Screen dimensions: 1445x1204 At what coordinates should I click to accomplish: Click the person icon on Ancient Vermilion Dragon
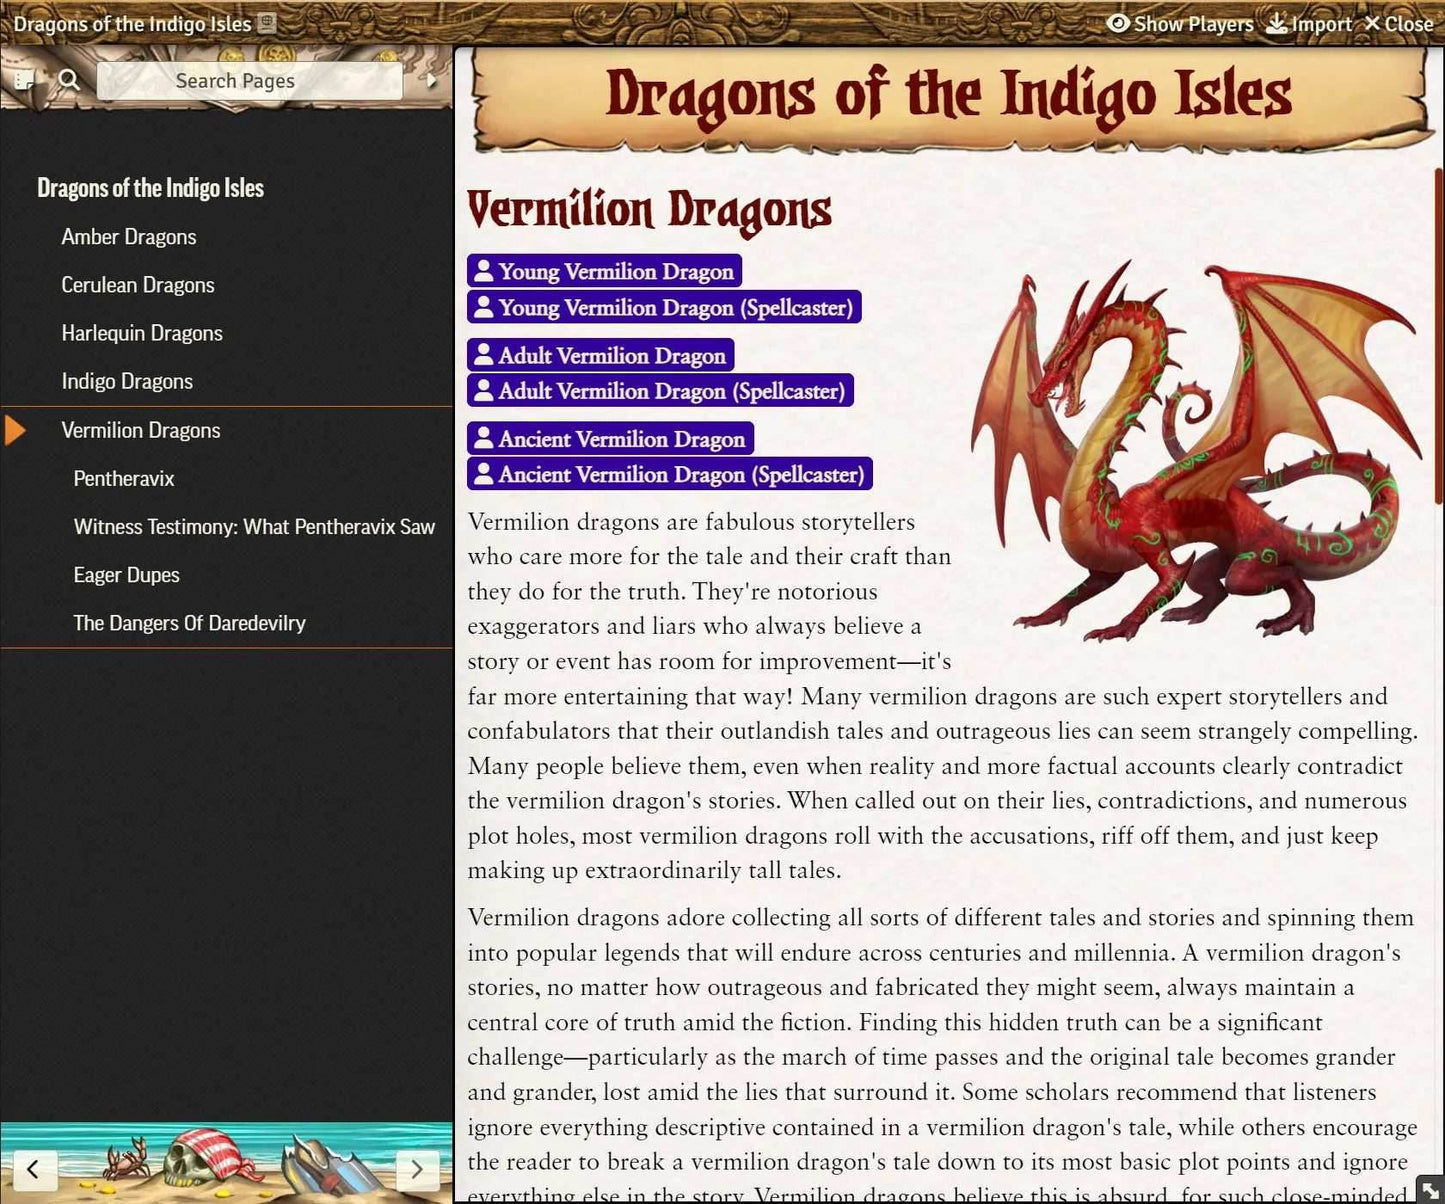click(x=484, y=438)
